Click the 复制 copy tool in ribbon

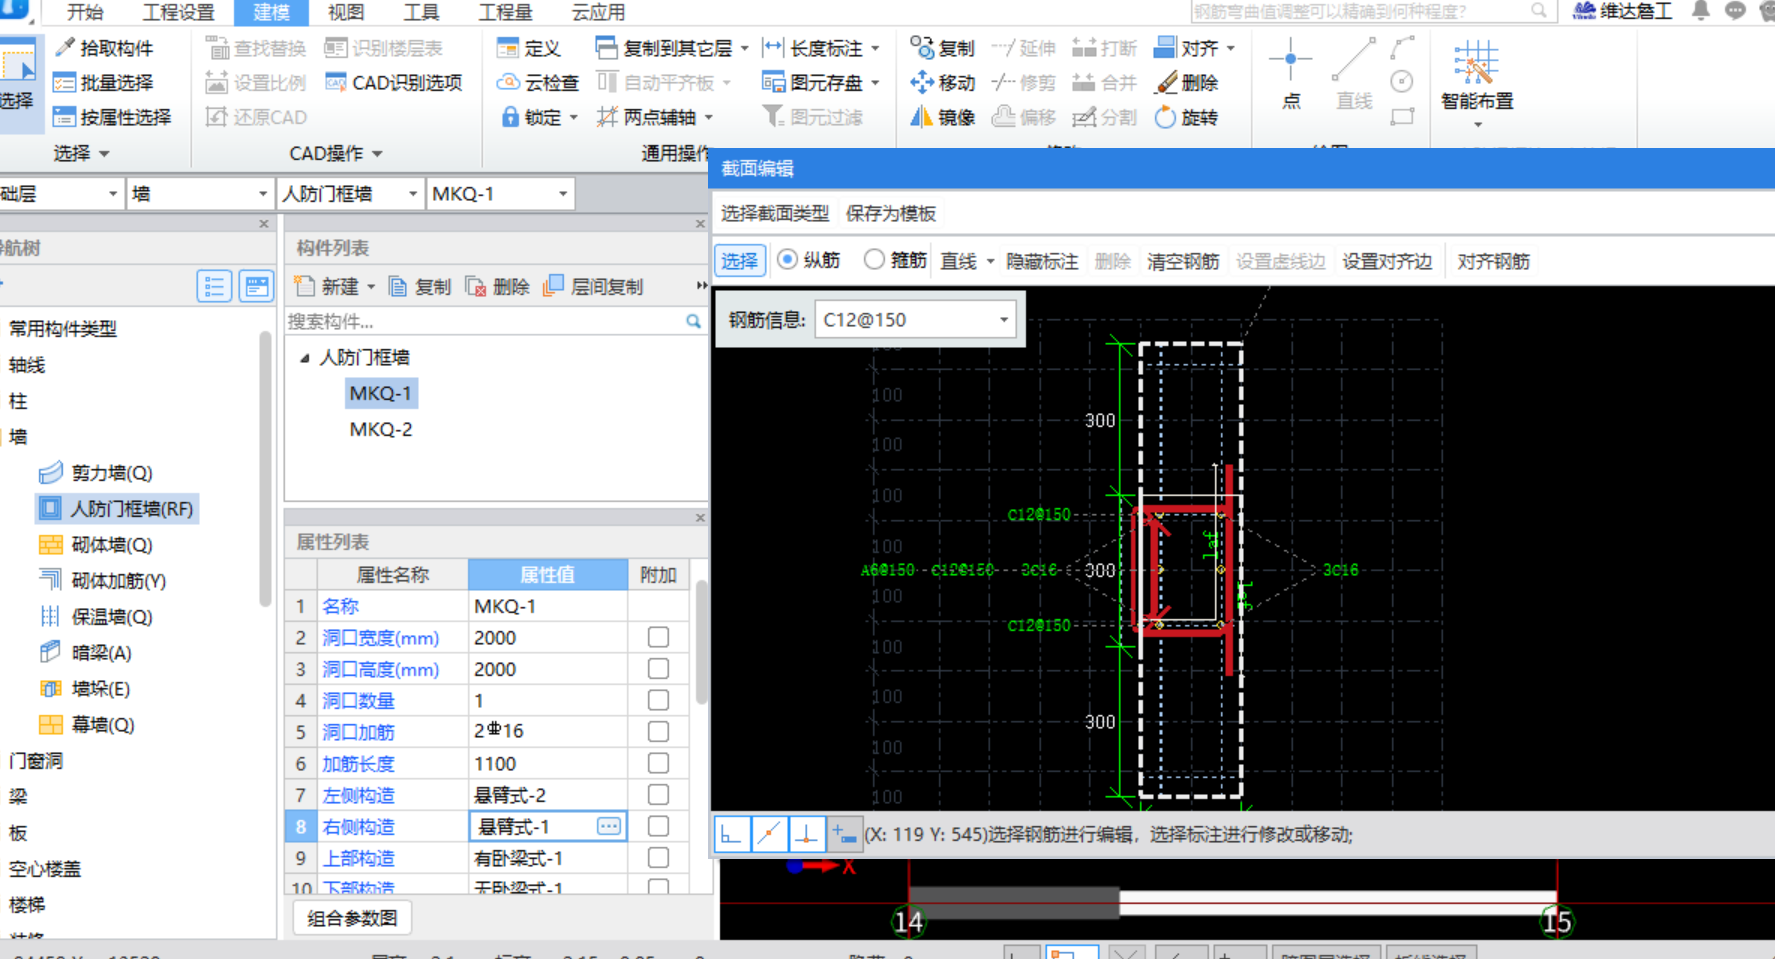coord(942,48)
